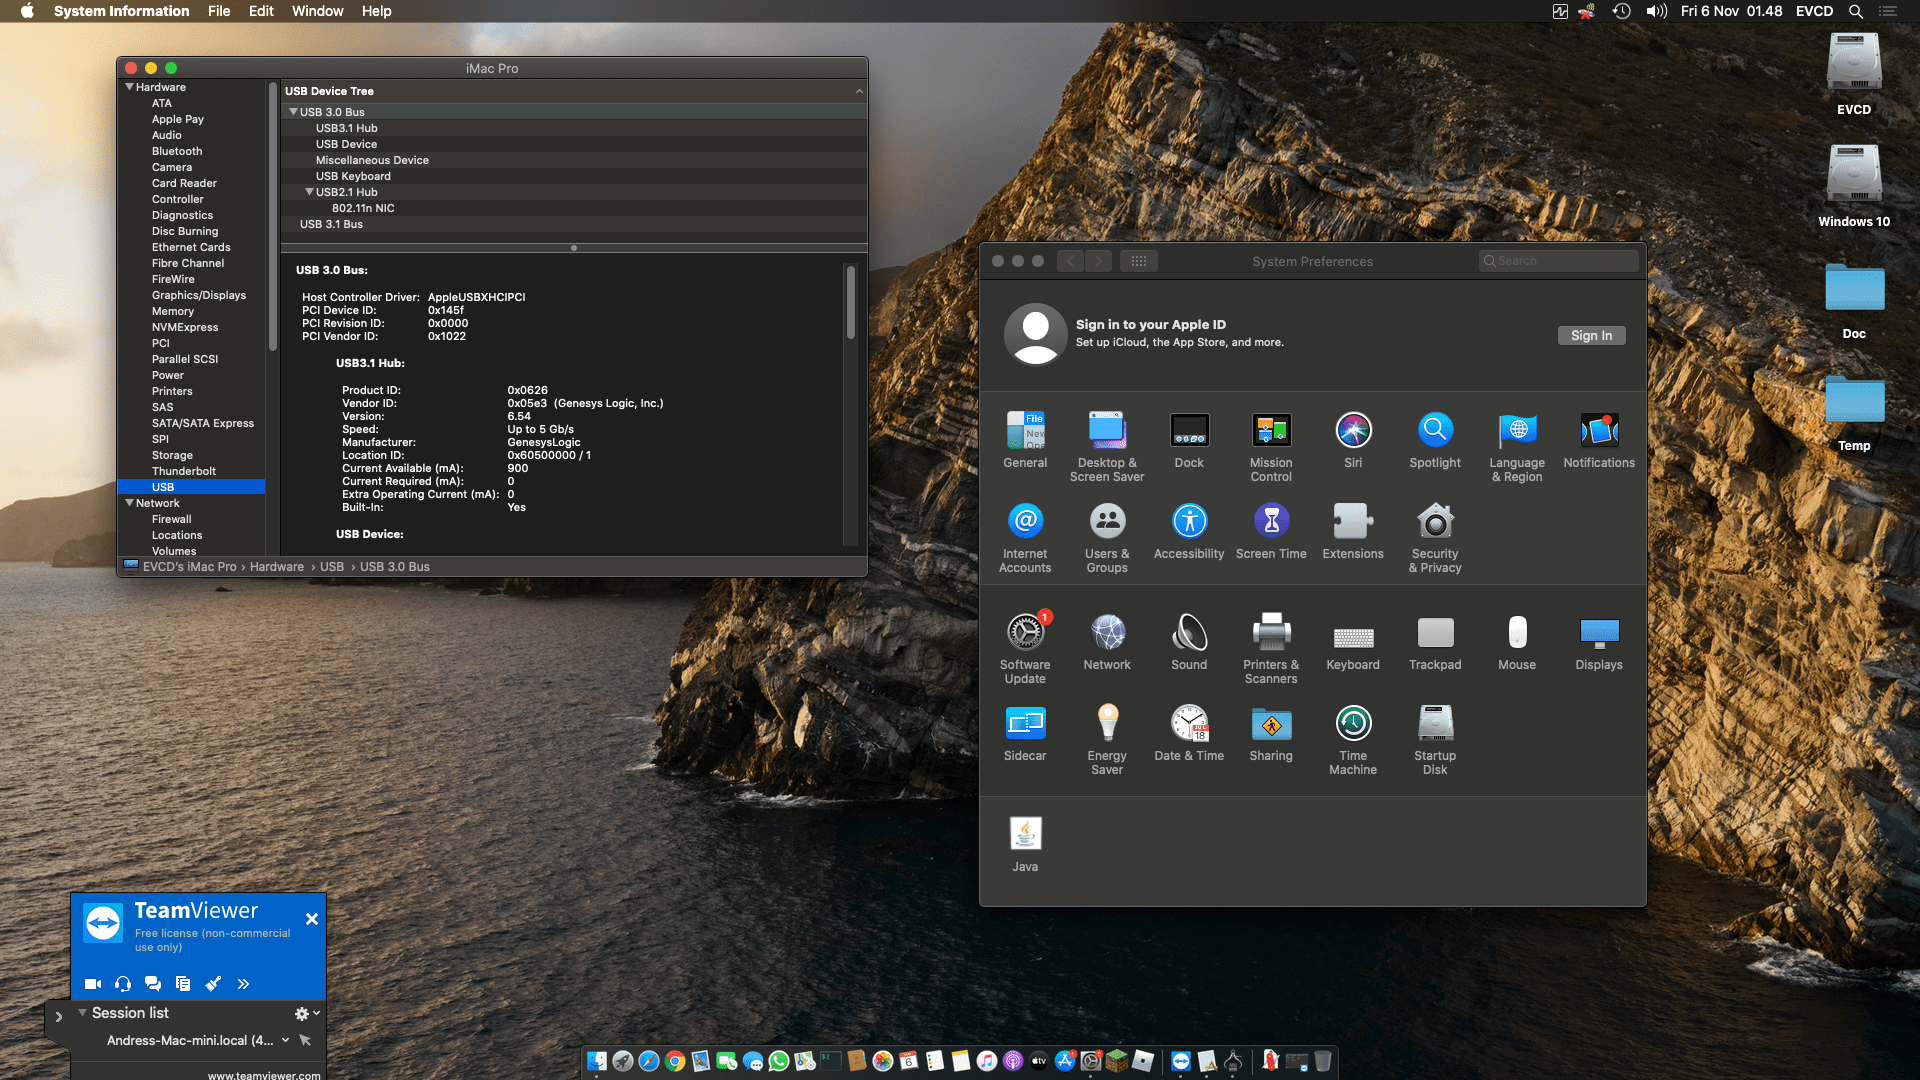Open Accessibility preferences
This screenshot has height=1080, width=1920.
[1189, 531]
